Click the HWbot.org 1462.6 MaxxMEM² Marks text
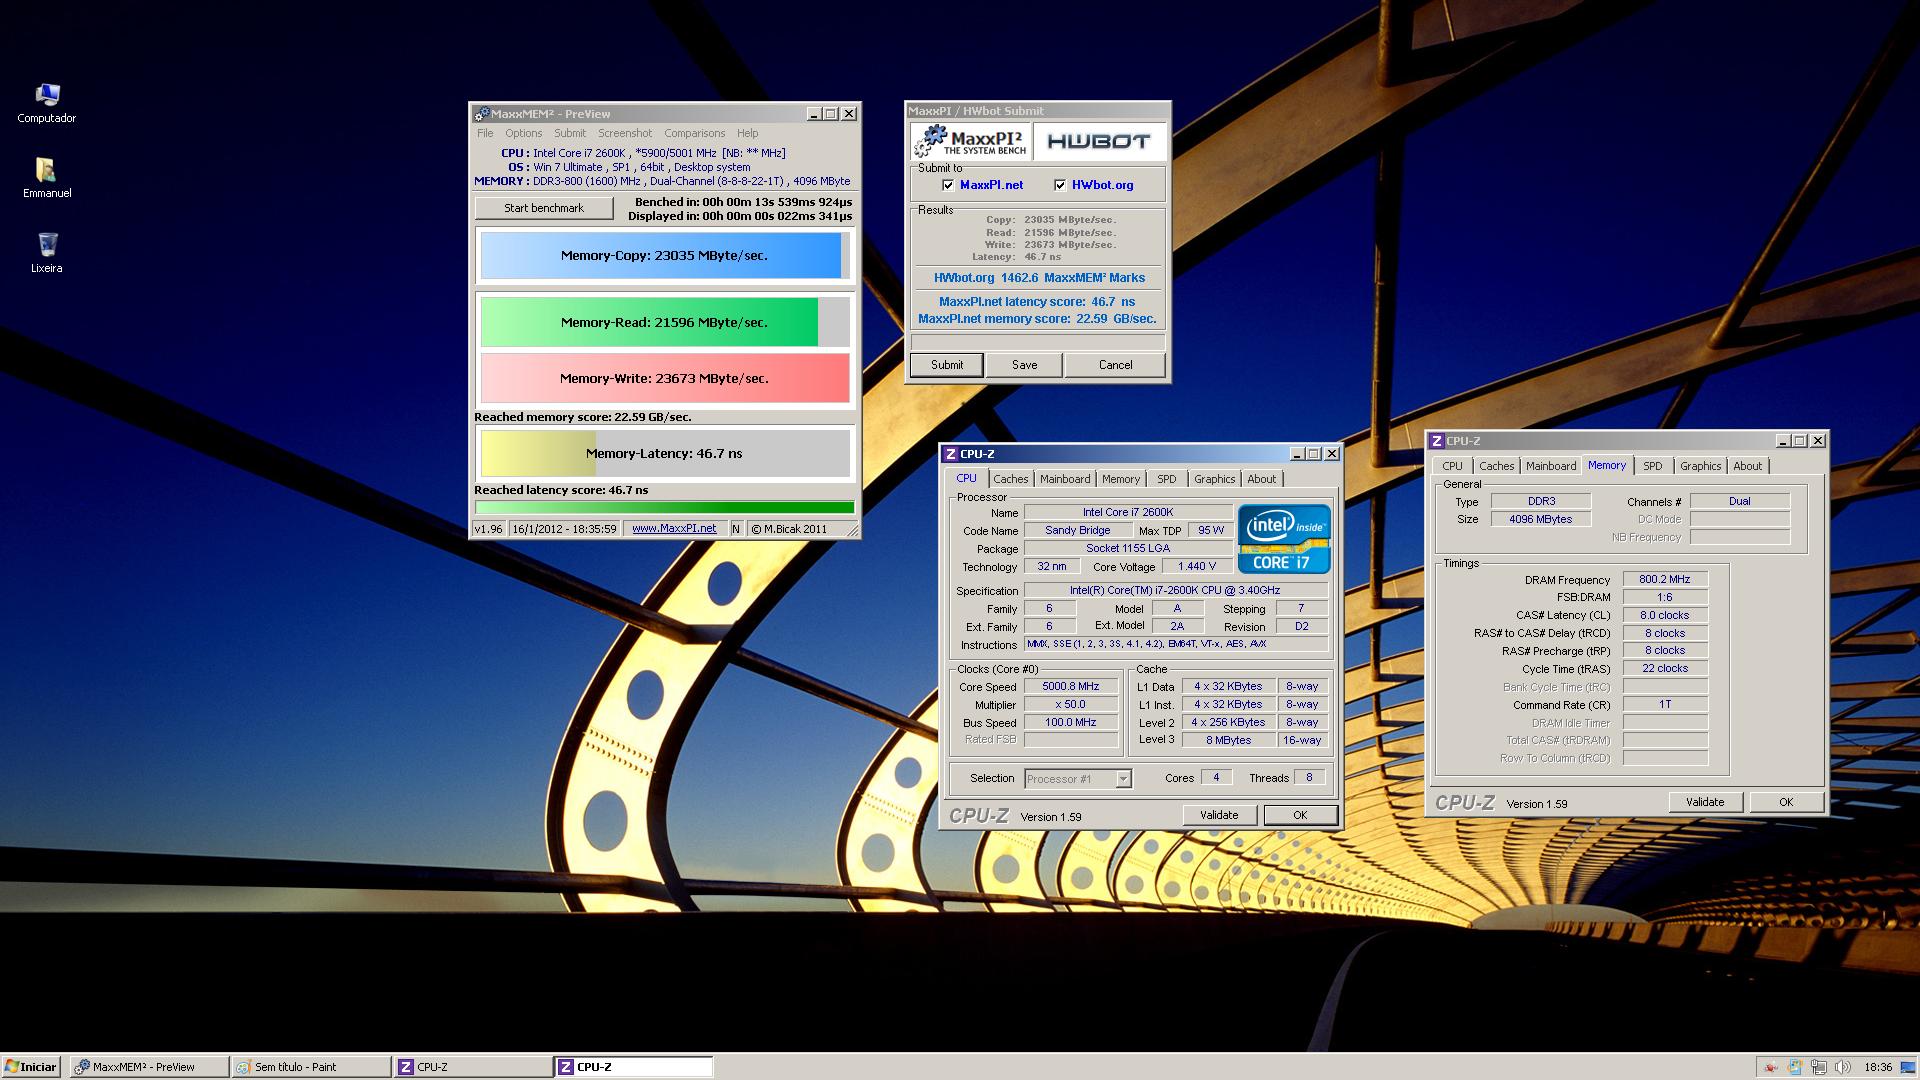 (1039, 278)
